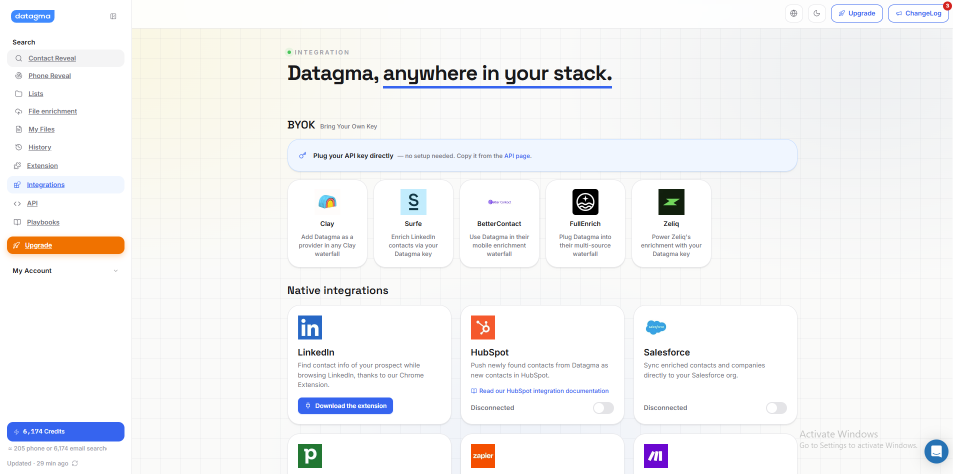953x474 pixels.
Task: Open My Files in sidebar
Action: coord(66,129)
